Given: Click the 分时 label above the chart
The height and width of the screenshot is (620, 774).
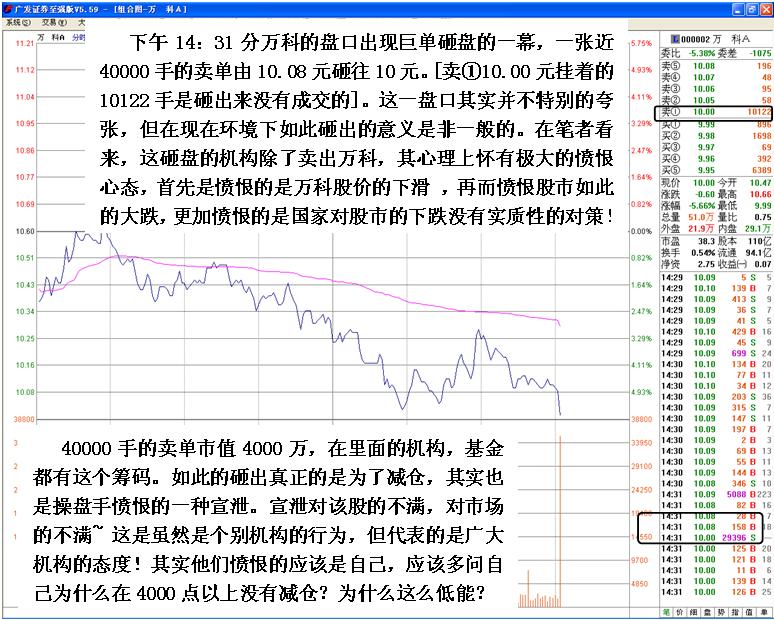Looking at the screenshot, I should click(78, 38).
